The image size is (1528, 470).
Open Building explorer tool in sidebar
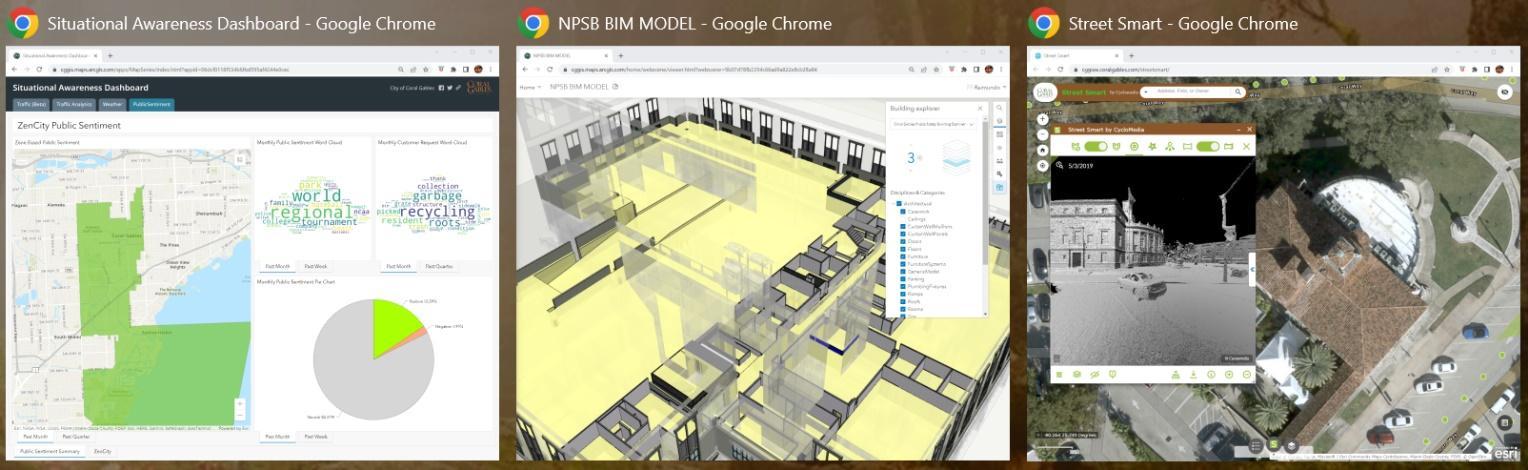pyautogui.click(x=999, y=185)
